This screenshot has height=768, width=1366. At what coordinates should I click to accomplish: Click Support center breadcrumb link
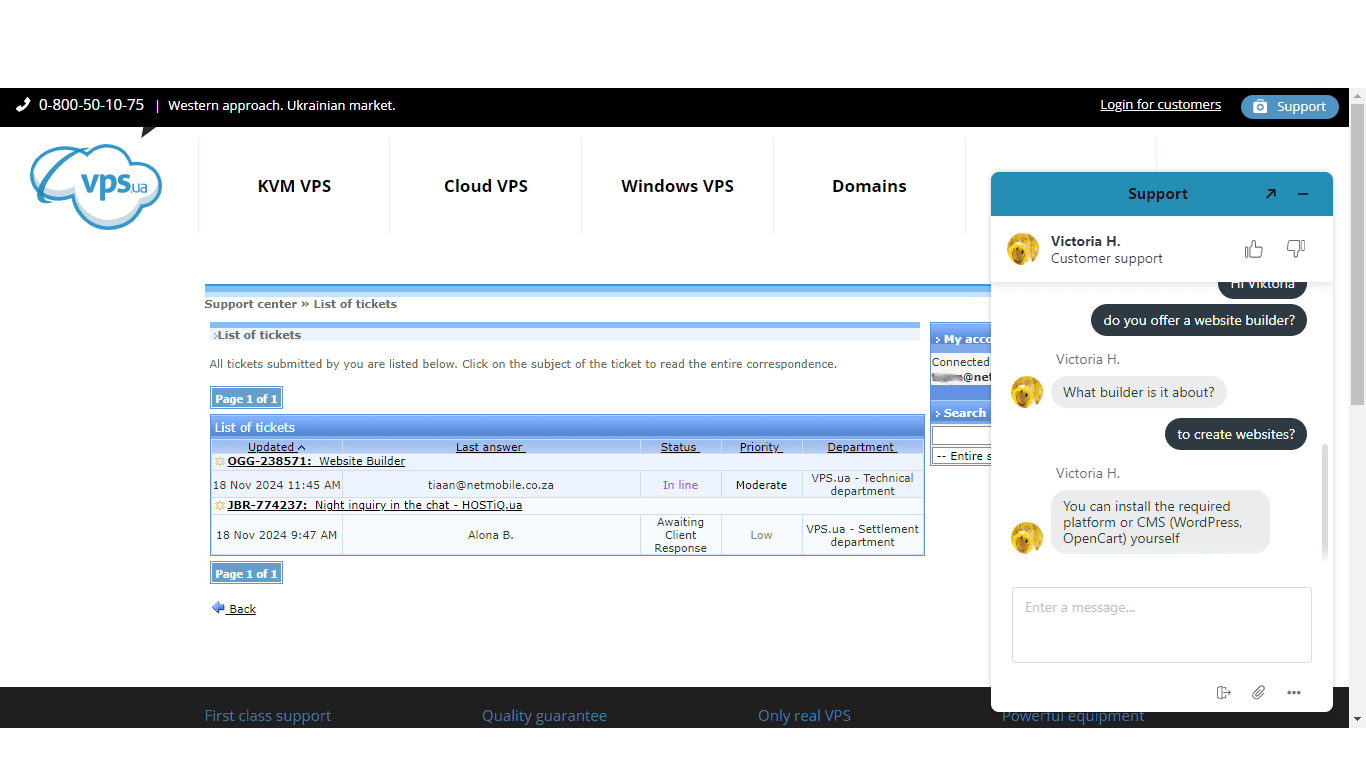(x=251, y=304)
